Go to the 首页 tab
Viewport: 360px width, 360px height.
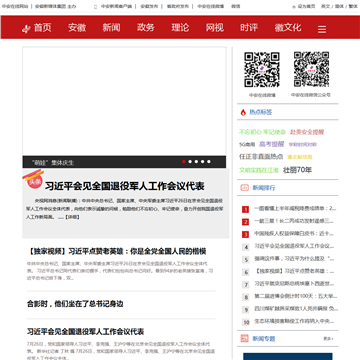point(43,28)
